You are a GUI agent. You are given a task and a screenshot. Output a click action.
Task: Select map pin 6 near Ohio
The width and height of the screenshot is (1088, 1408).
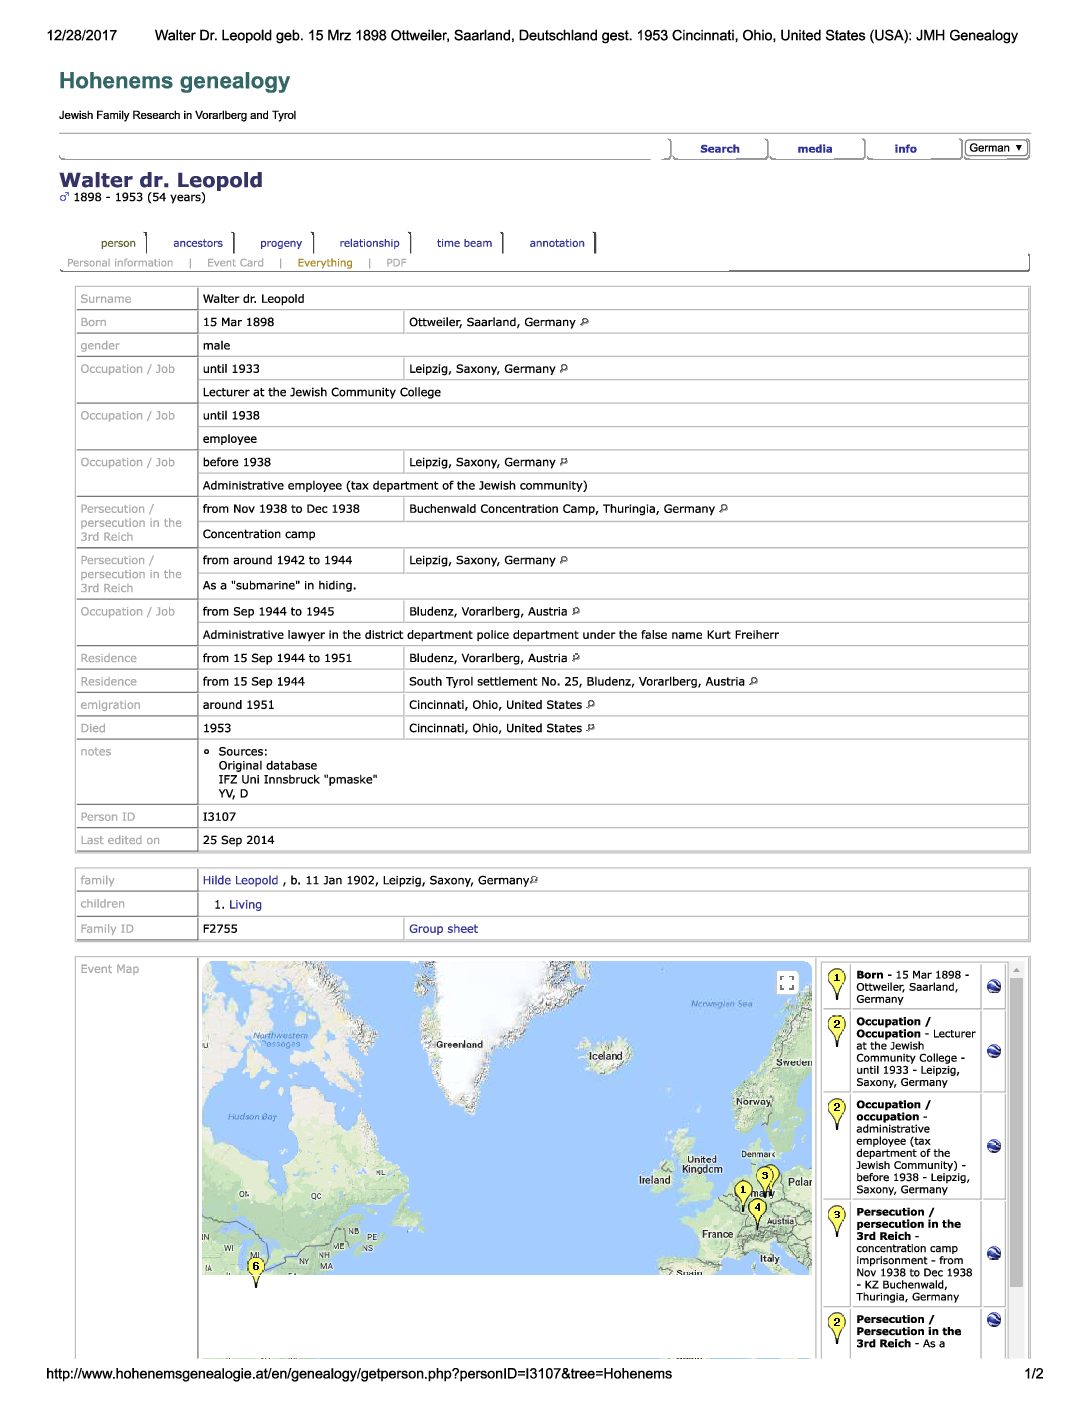click(x=256, y=1269)
